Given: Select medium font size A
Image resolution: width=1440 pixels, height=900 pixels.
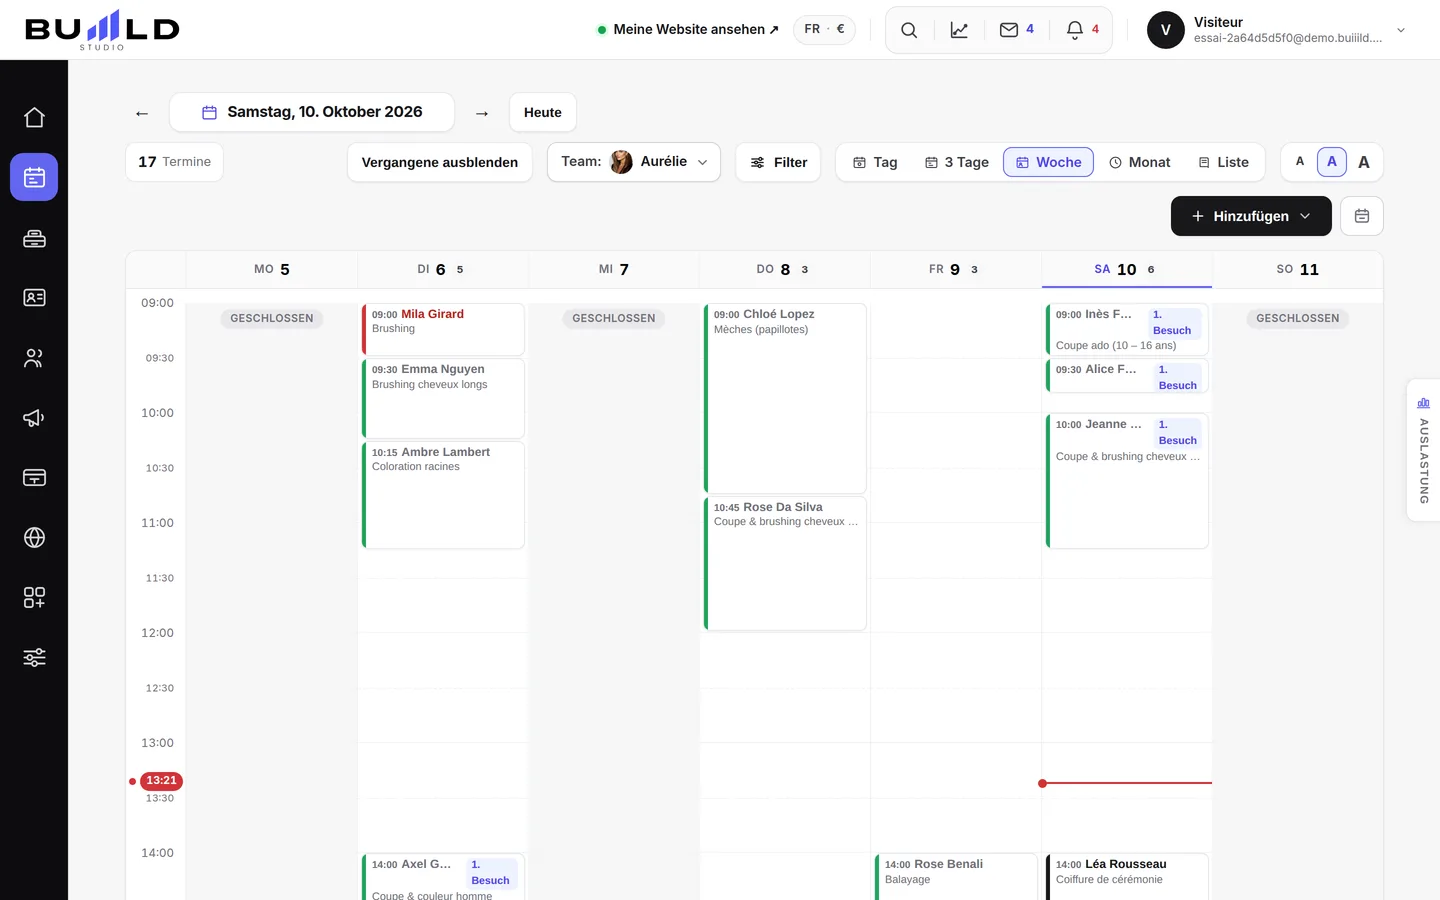Looking at the screenshot, I should point(1332,162).
